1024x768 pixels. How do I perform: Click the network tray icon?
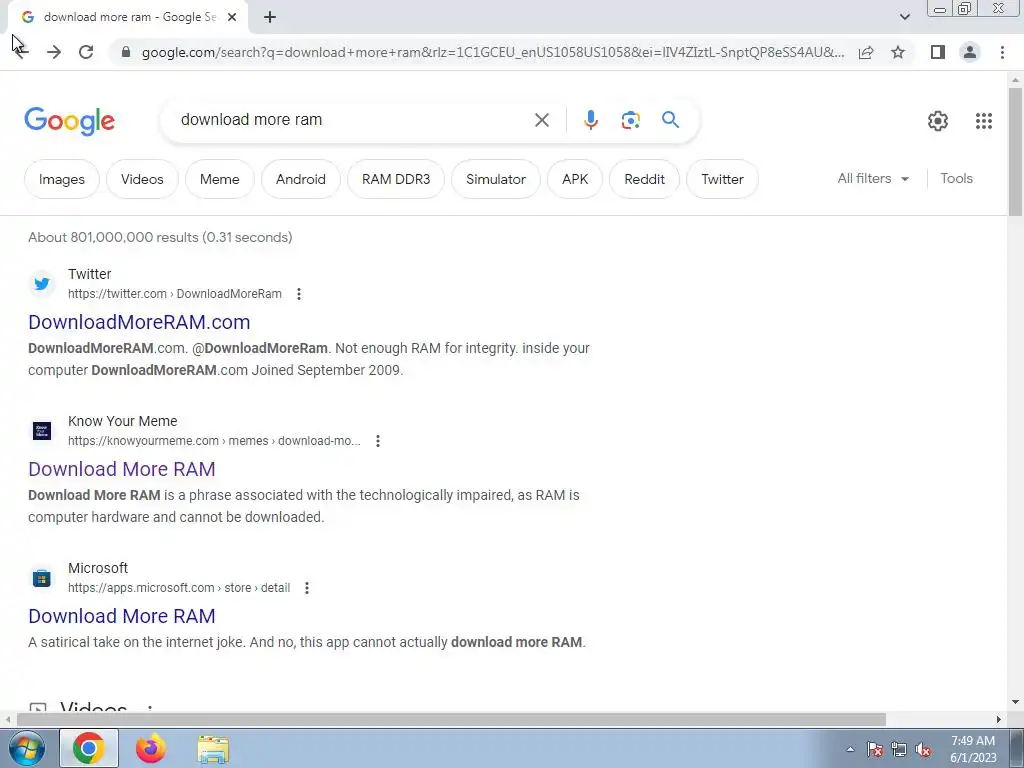(899, 750)
